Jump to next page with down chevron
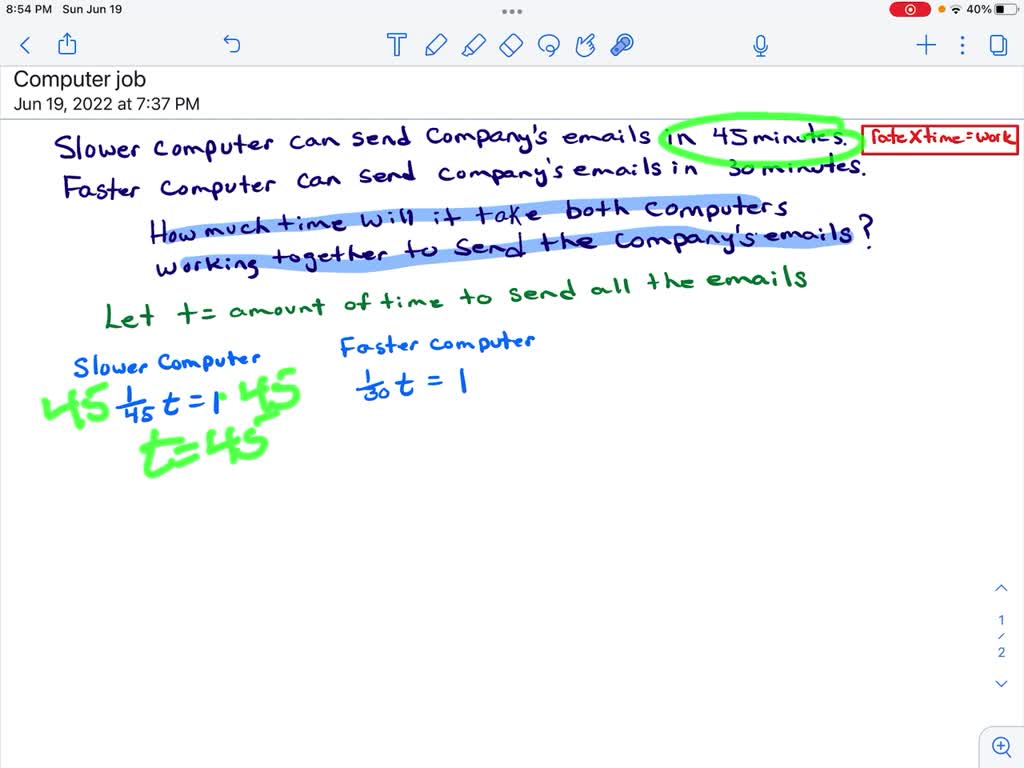This screenshot has height=768, width=1024. tap(1001, 683)
